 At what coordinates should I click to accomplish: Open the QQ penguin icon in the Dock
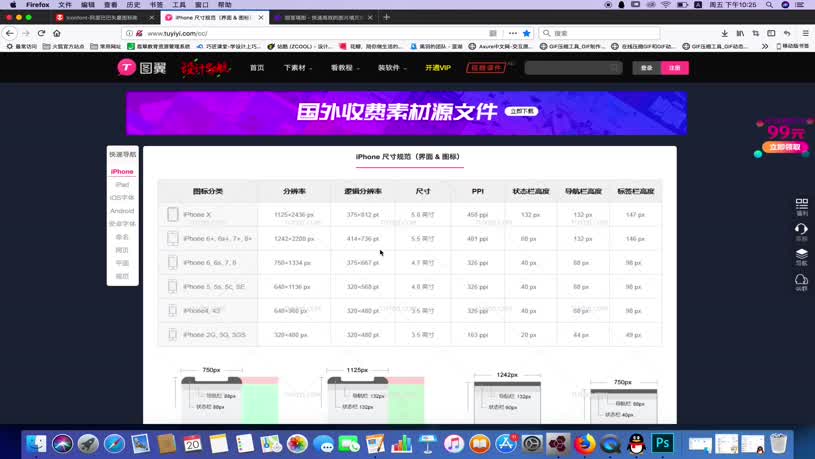(x=636, y=443)
